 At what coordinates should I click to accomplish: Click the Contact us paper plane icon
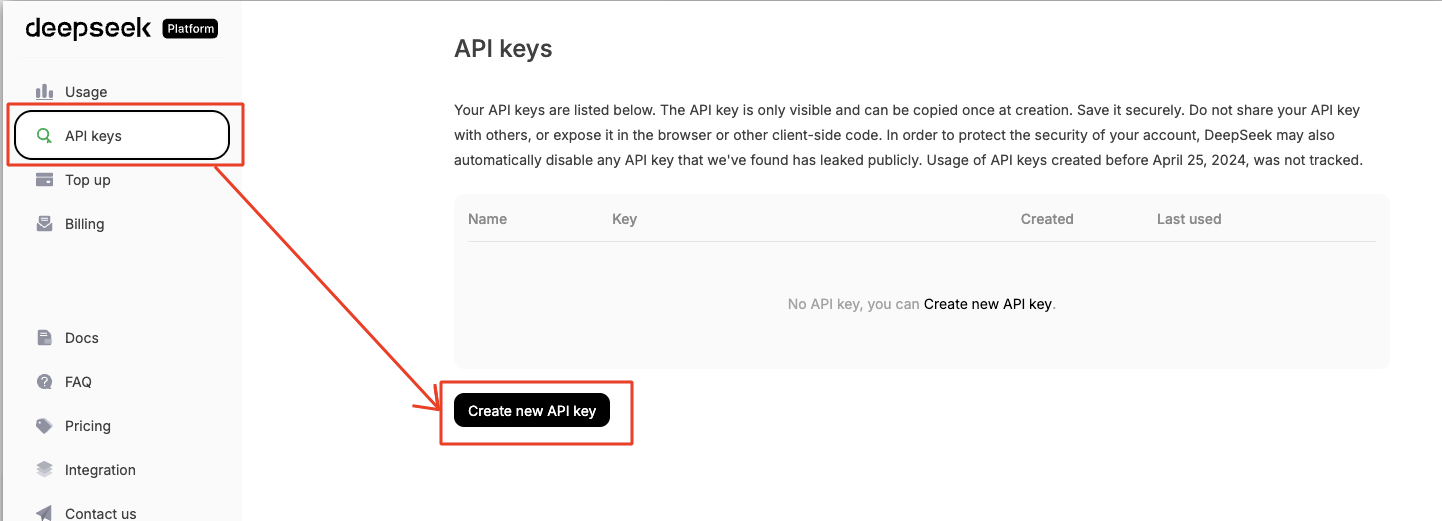[x=44, y=513]
